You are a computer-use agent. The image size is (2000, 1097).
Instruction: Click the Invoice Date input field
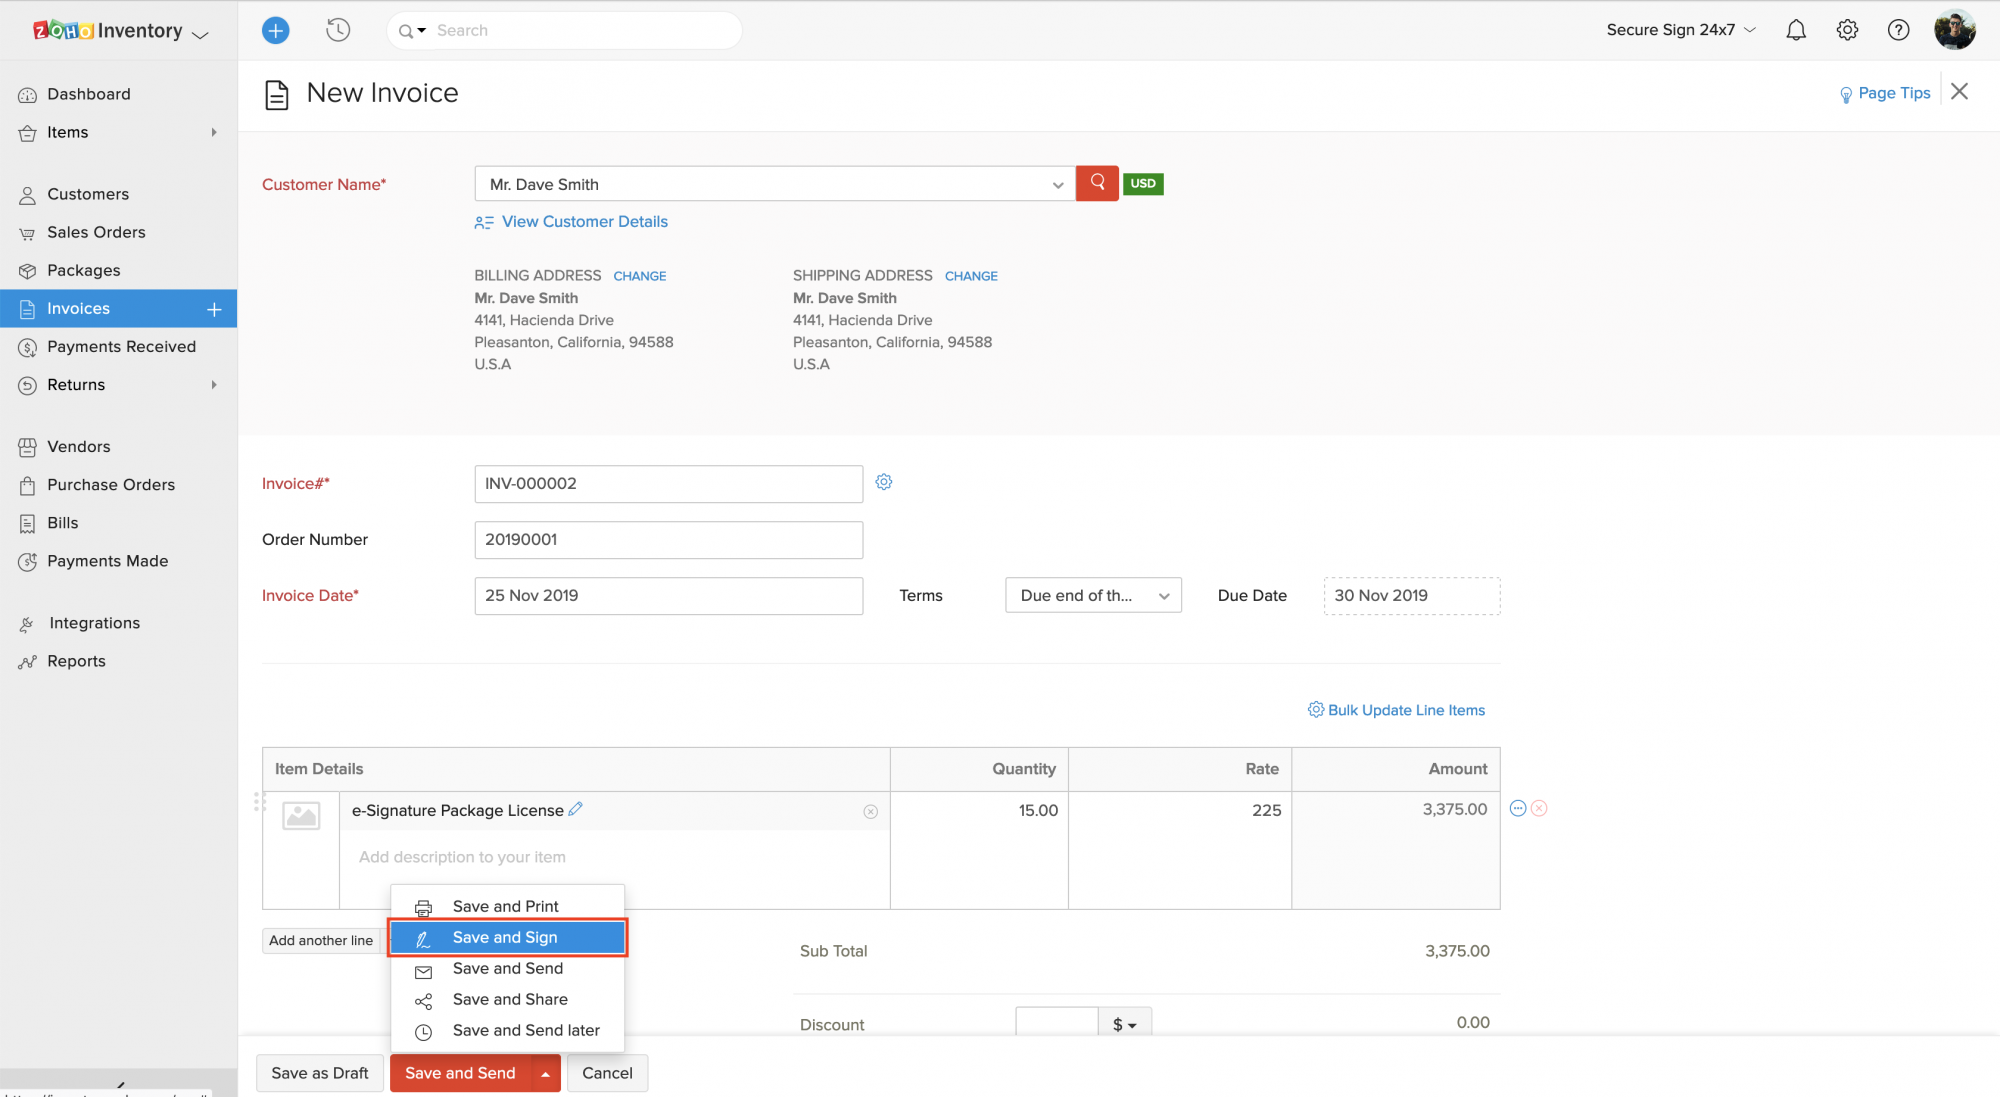(668, 594)
